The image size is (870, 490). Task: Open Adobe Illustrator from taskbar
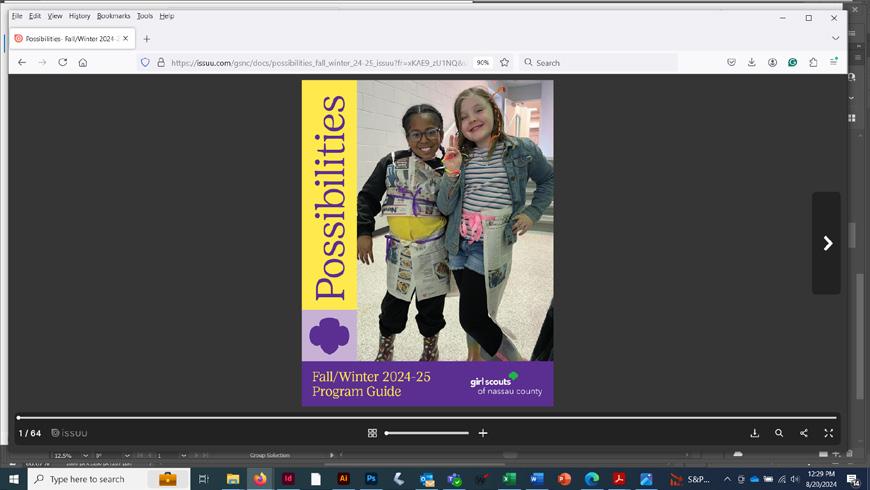click(343, 479)
